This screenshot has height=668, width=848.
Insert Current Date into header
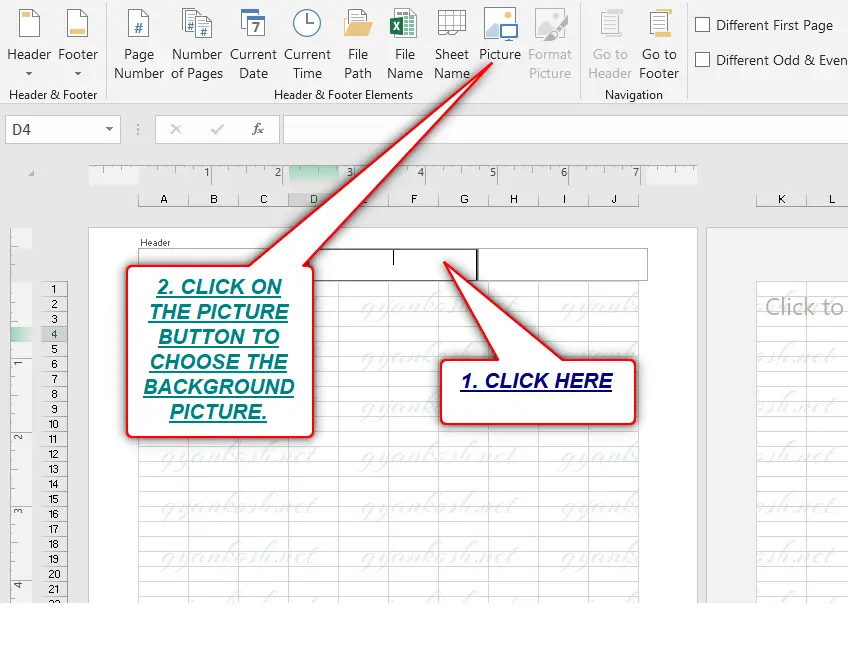coord(253,43)
